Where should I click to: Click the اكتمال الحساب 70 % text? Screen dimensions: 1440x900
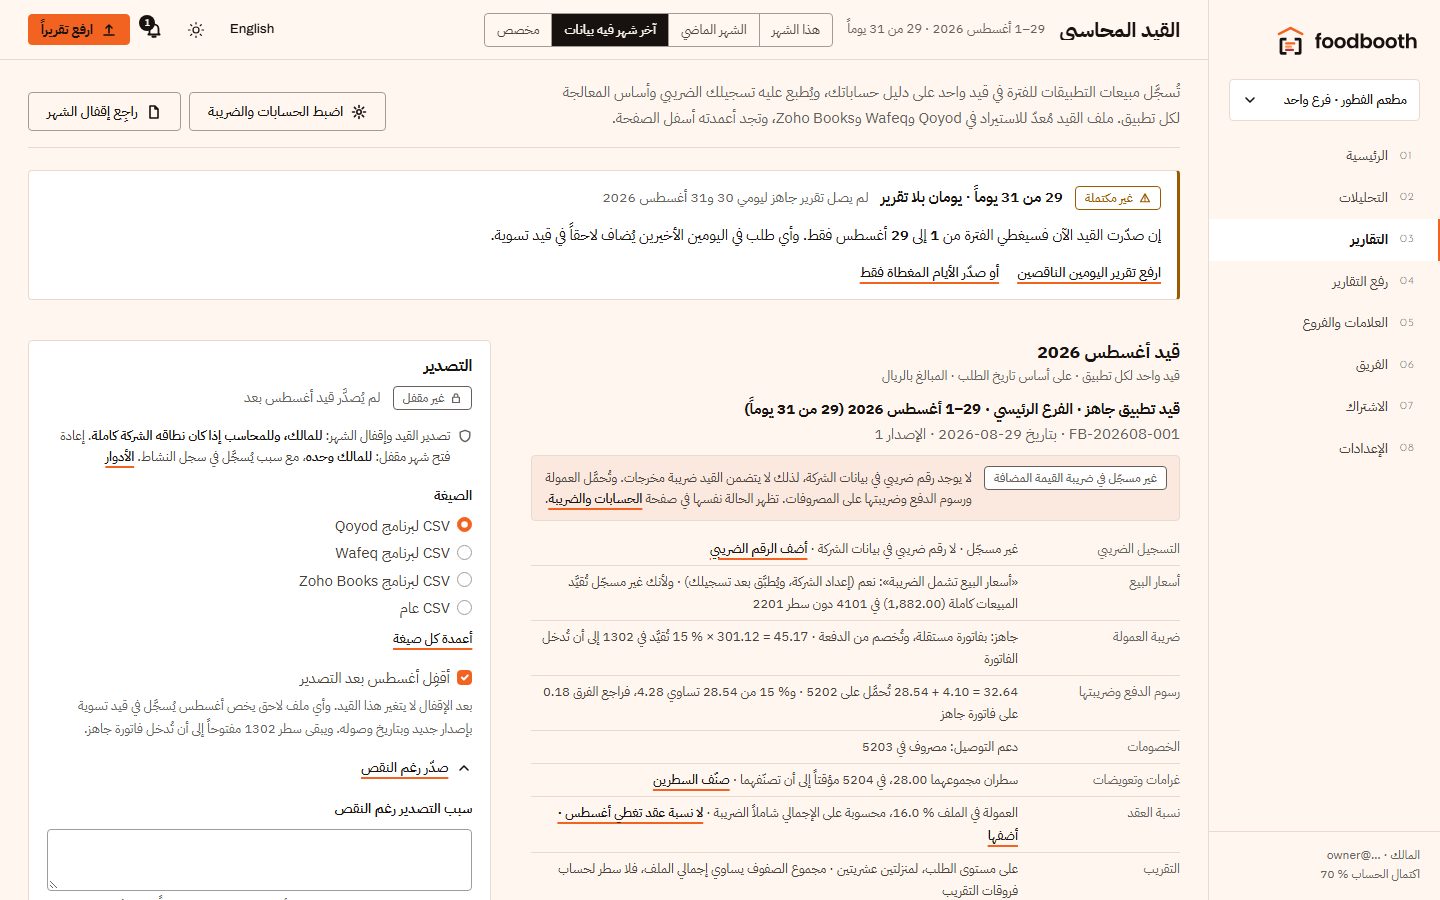[1370, 874]
